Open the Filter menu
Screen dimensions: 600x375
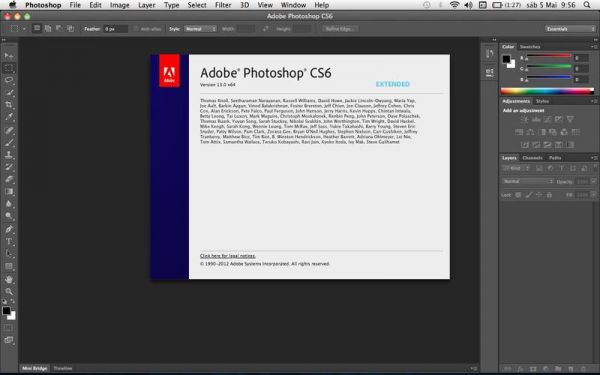click(223, 5)
